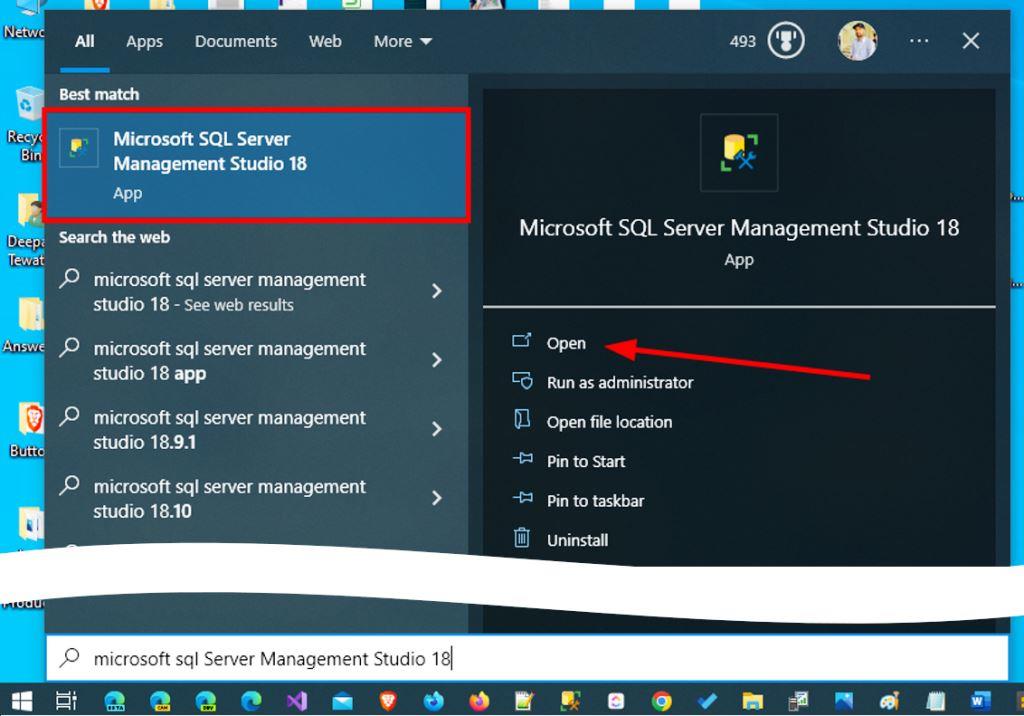1024x716 pixels.
Task: Click the search options ellipsis
Action: [918, 41]
